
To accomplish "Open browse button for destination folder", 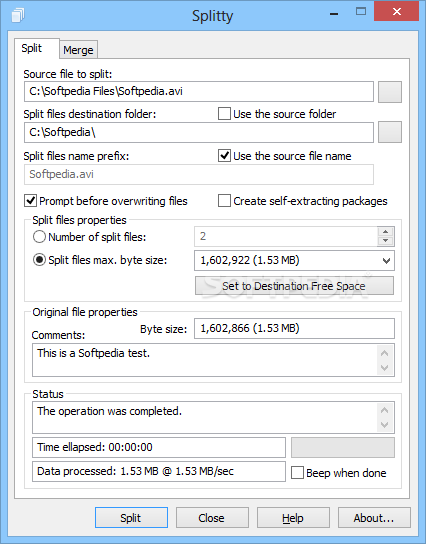I will (390, 132).
